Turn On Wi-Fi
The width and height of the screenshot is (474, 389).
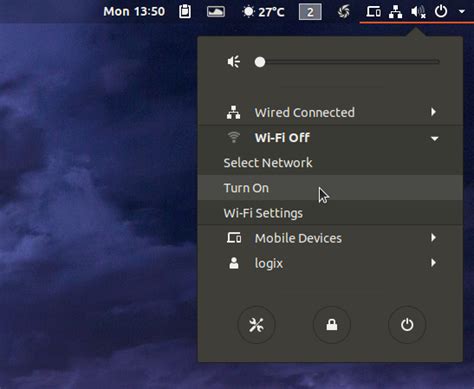[330, 188]
